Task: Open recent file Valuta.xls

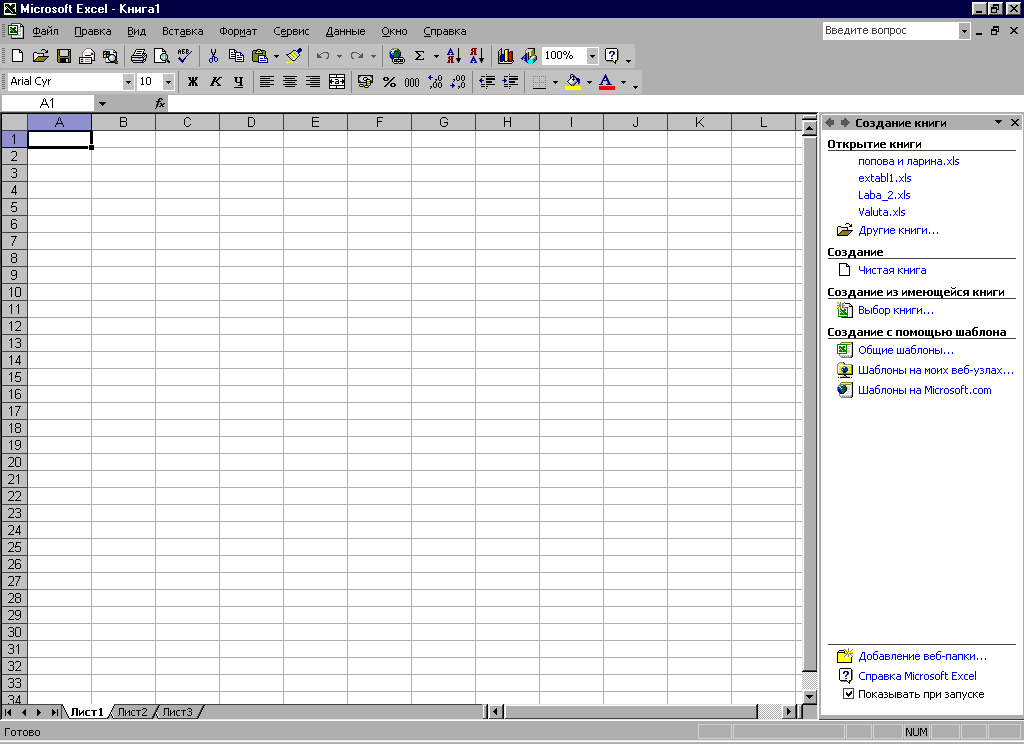Action: 882,212
